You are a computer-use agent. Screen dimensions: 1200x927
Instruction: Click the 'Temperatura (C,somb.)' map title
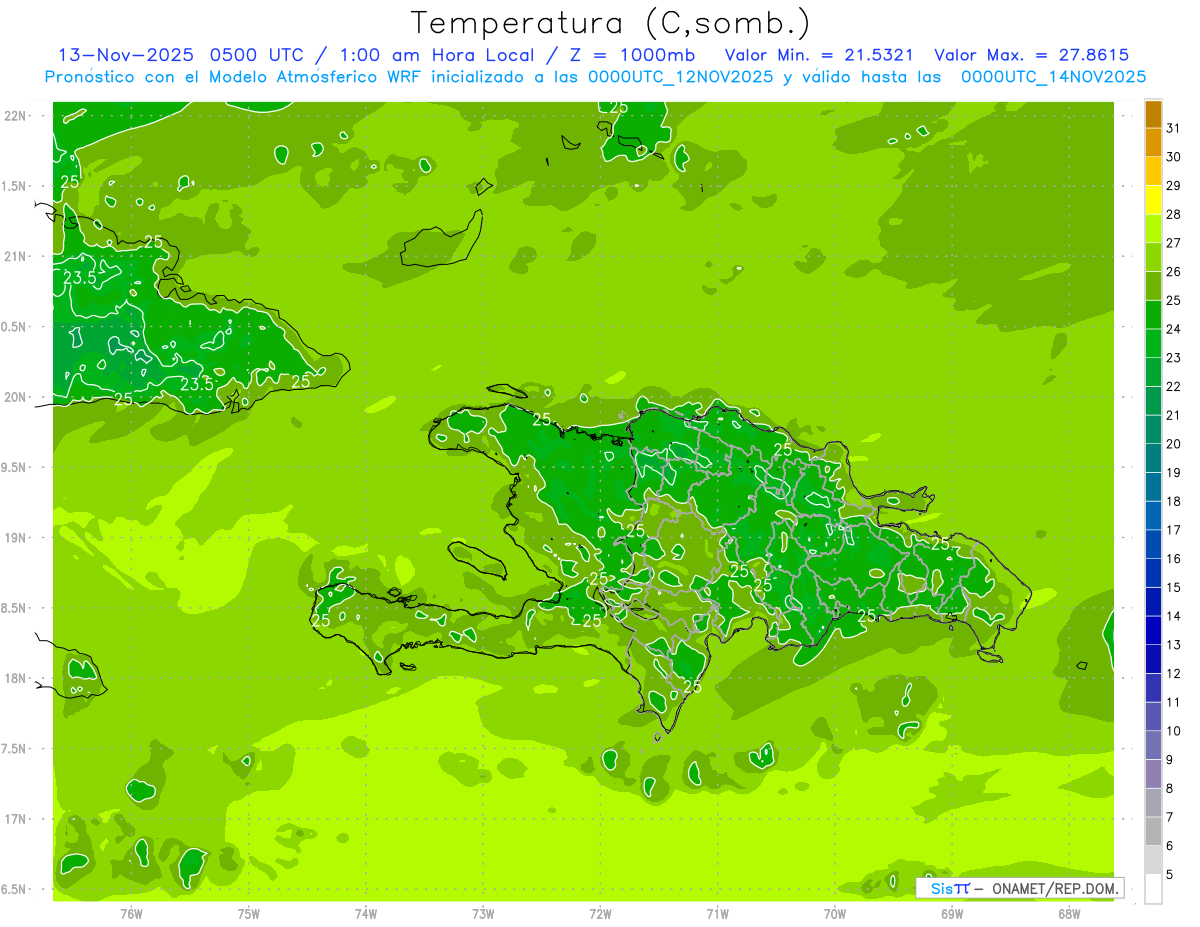click(x=610, y=22)
